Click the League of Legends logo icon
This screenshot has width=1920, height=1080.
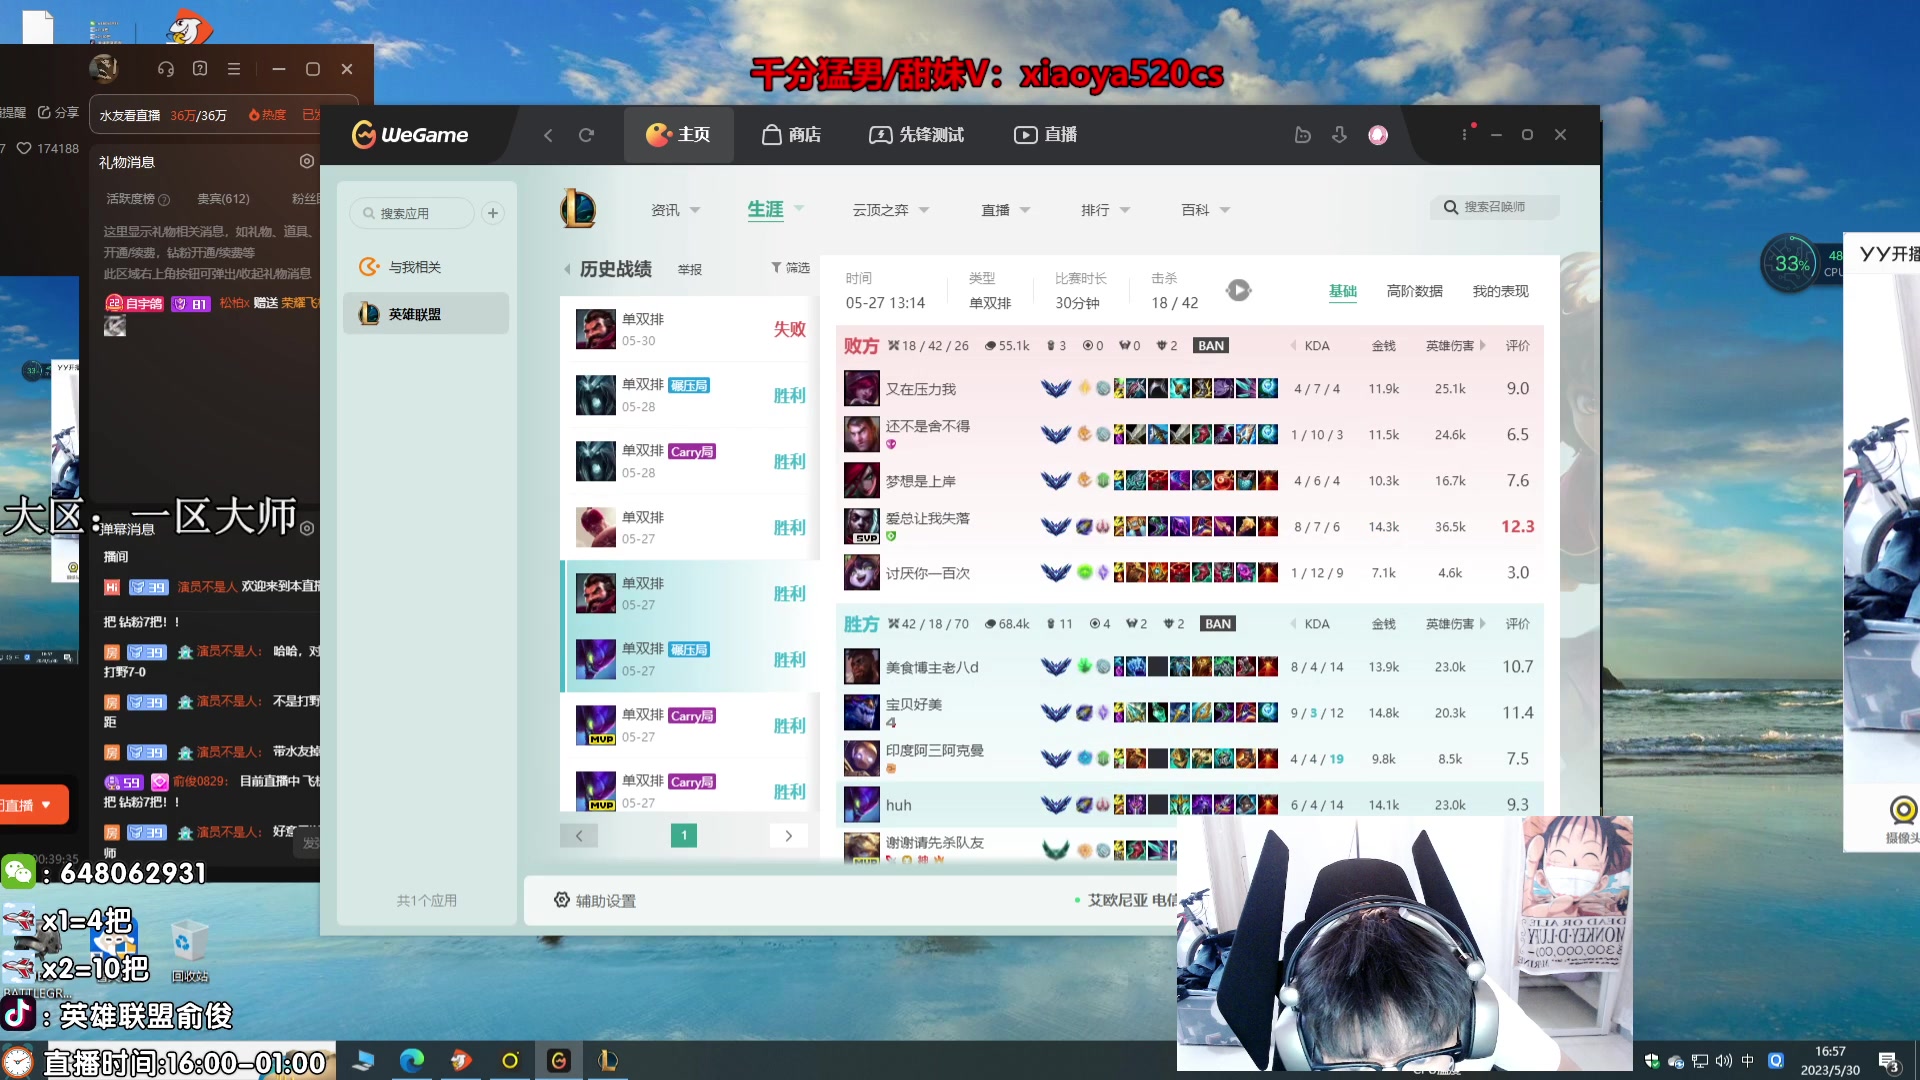[578, 209]
